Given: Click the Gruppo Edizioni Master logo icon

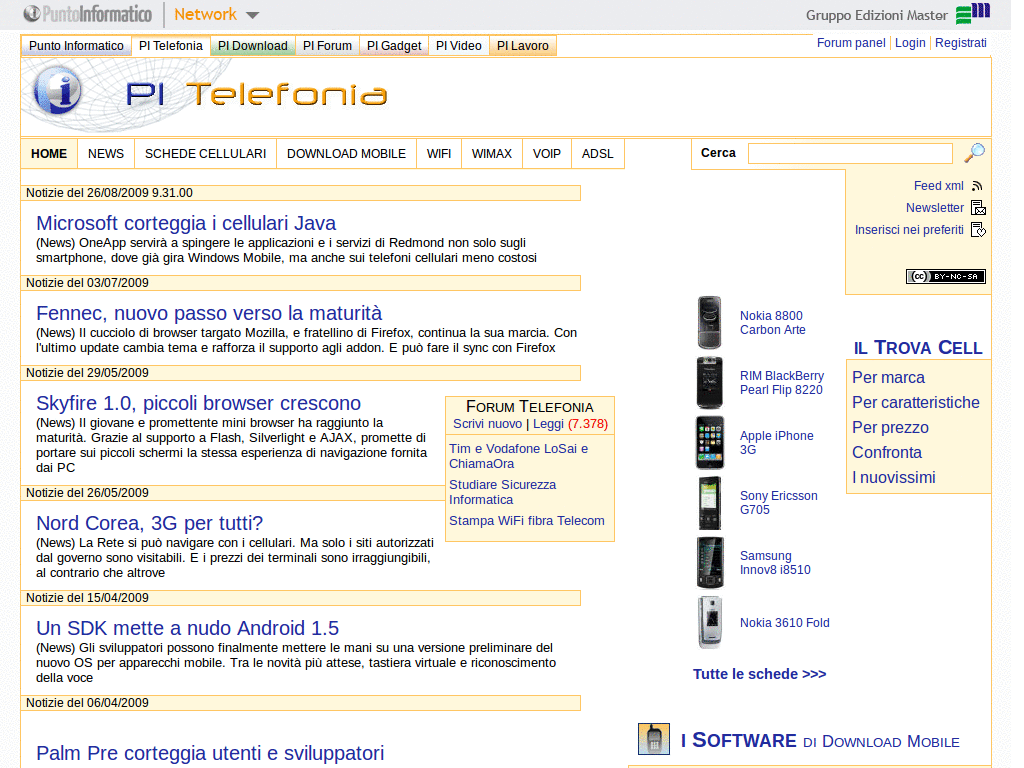Looking at the screenshot, I should coord(972,13).
